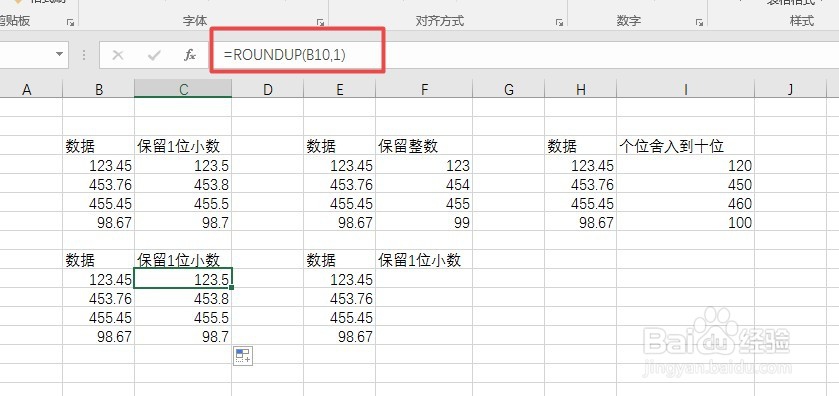Click empty cell right of lower 123.45 in column F
The width and height of the screenshot is (839, 396).
coord(424,279)
